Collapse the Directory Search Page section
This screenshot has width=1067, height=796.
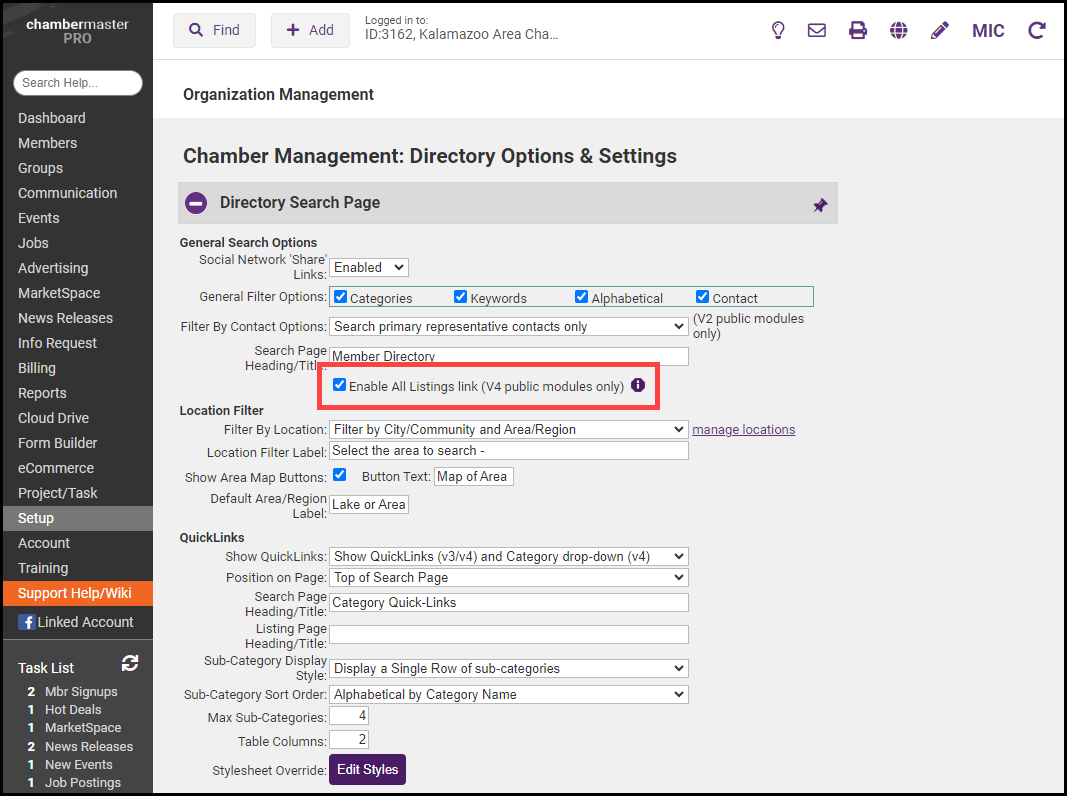click(196, 203)
